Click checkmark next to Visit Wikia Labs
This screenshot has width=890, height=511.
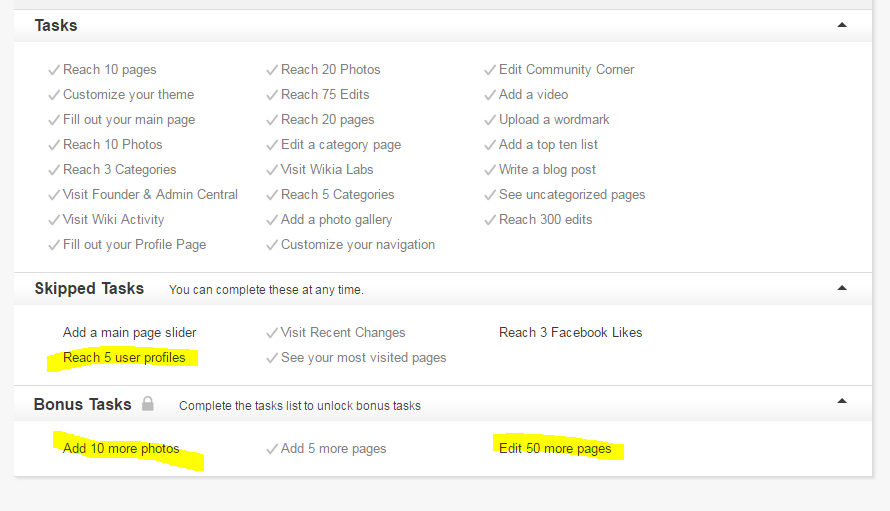pyautogui.click(x=272, y=170)
